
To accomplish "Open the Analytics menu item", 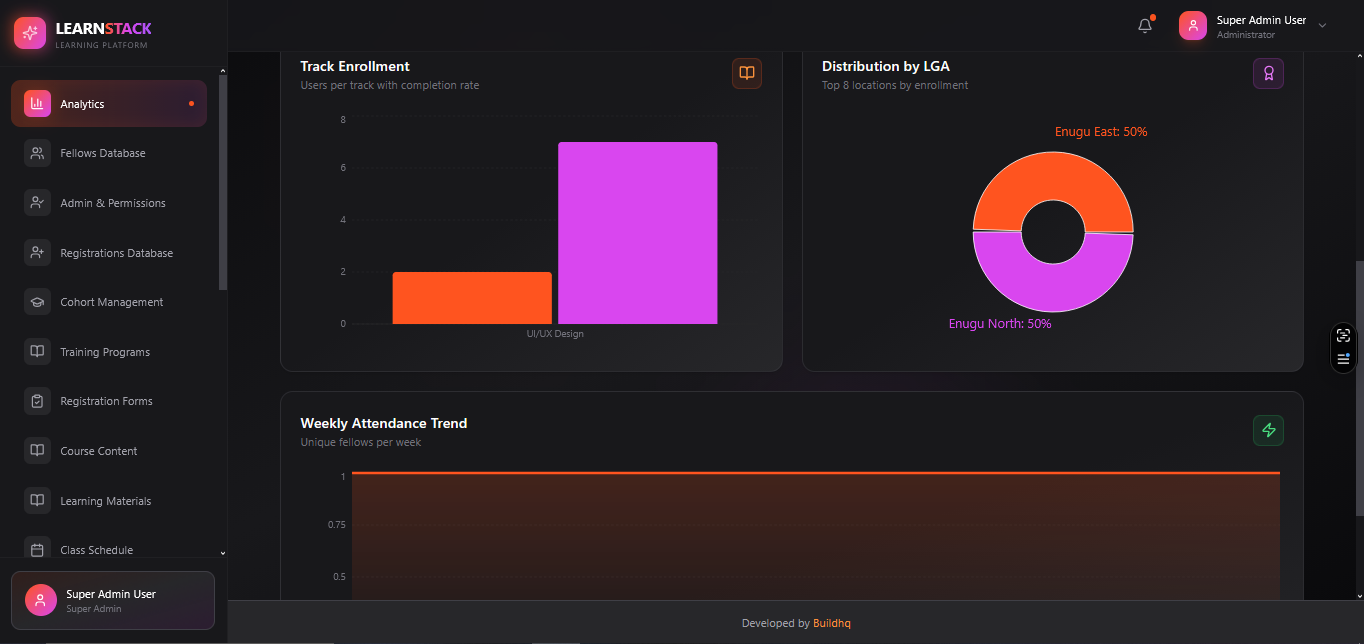I will 108,104.
